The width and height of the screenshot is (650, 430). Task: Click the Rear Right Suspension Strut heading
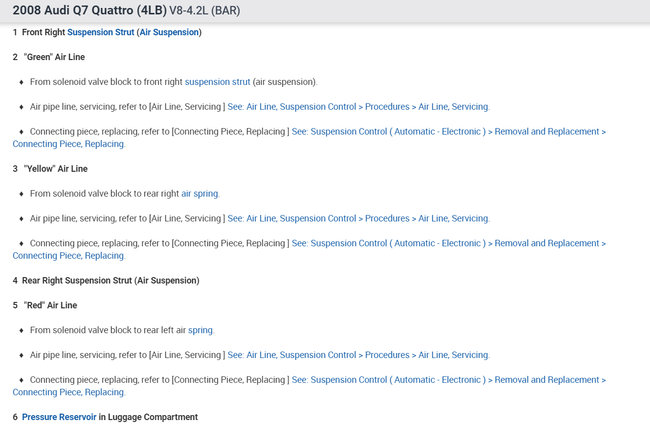click(x=110, y=280)
